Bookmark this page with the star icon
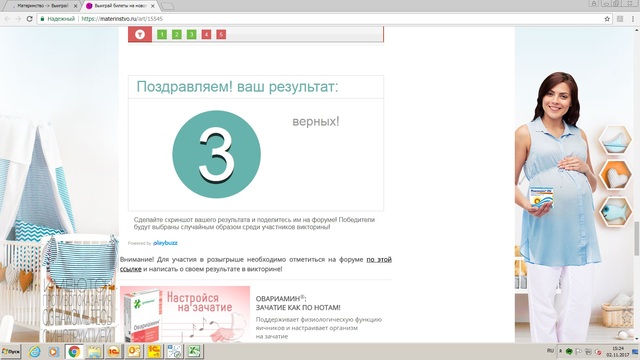 [607, 19]
